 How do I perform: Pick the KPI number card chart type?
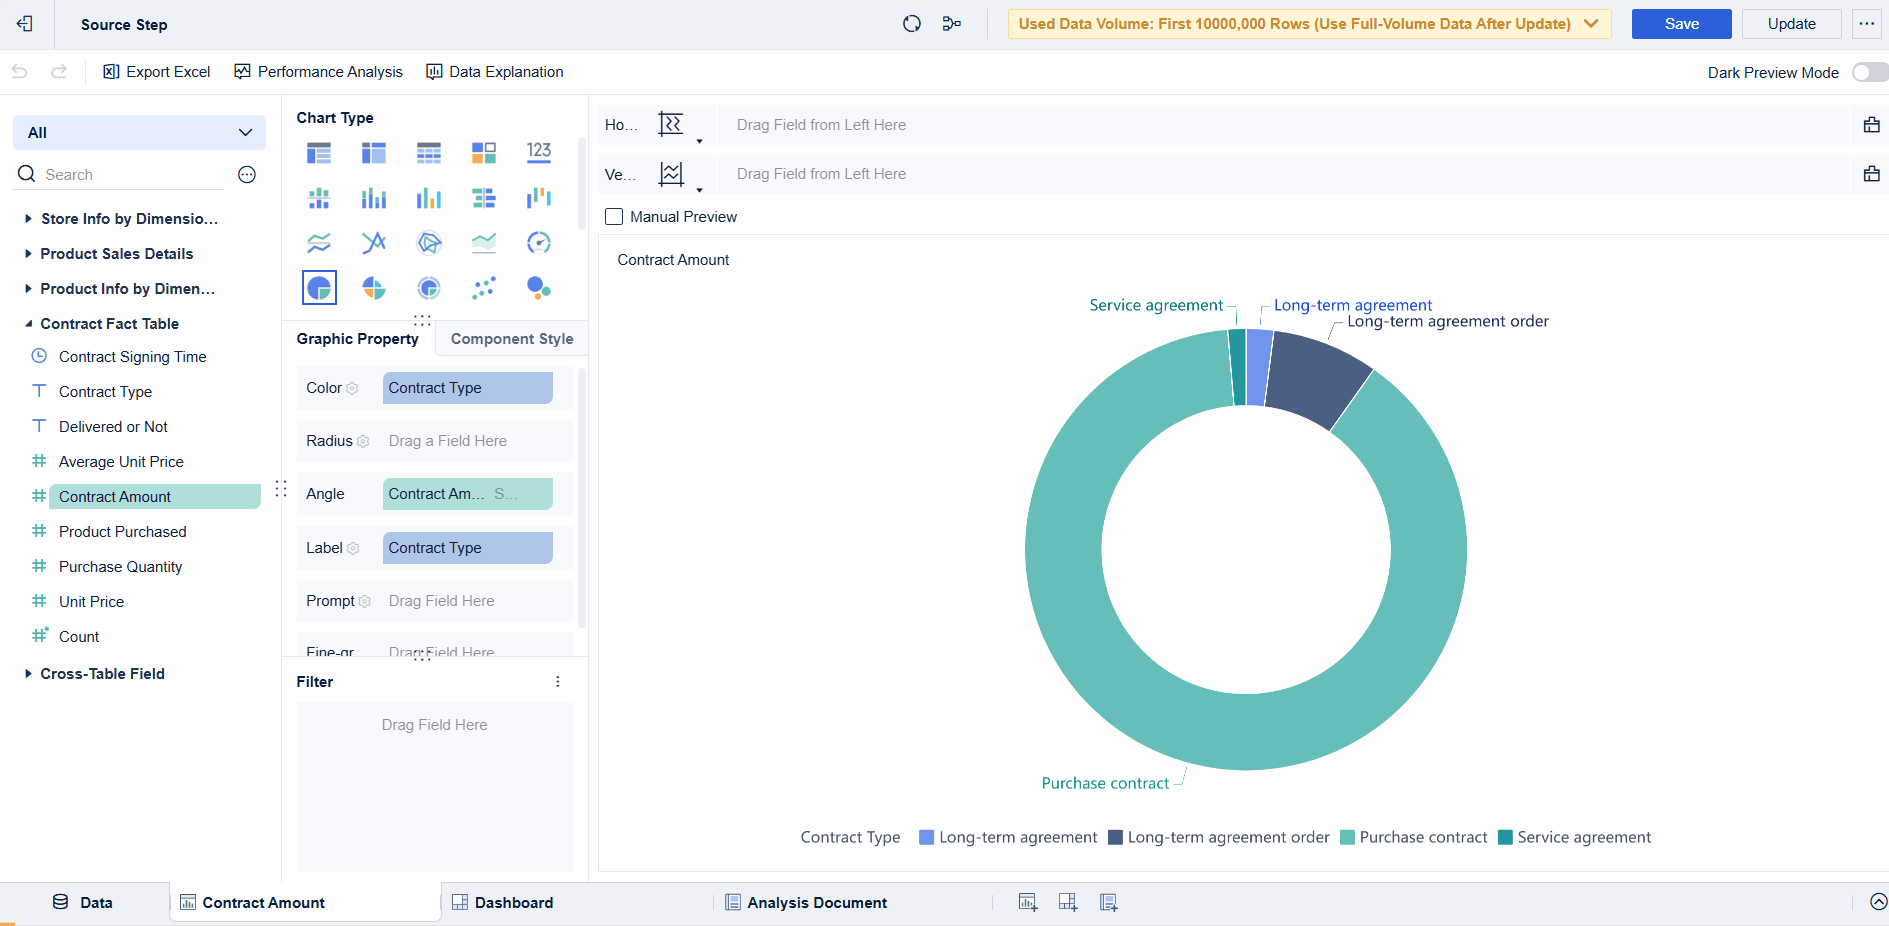539,152
